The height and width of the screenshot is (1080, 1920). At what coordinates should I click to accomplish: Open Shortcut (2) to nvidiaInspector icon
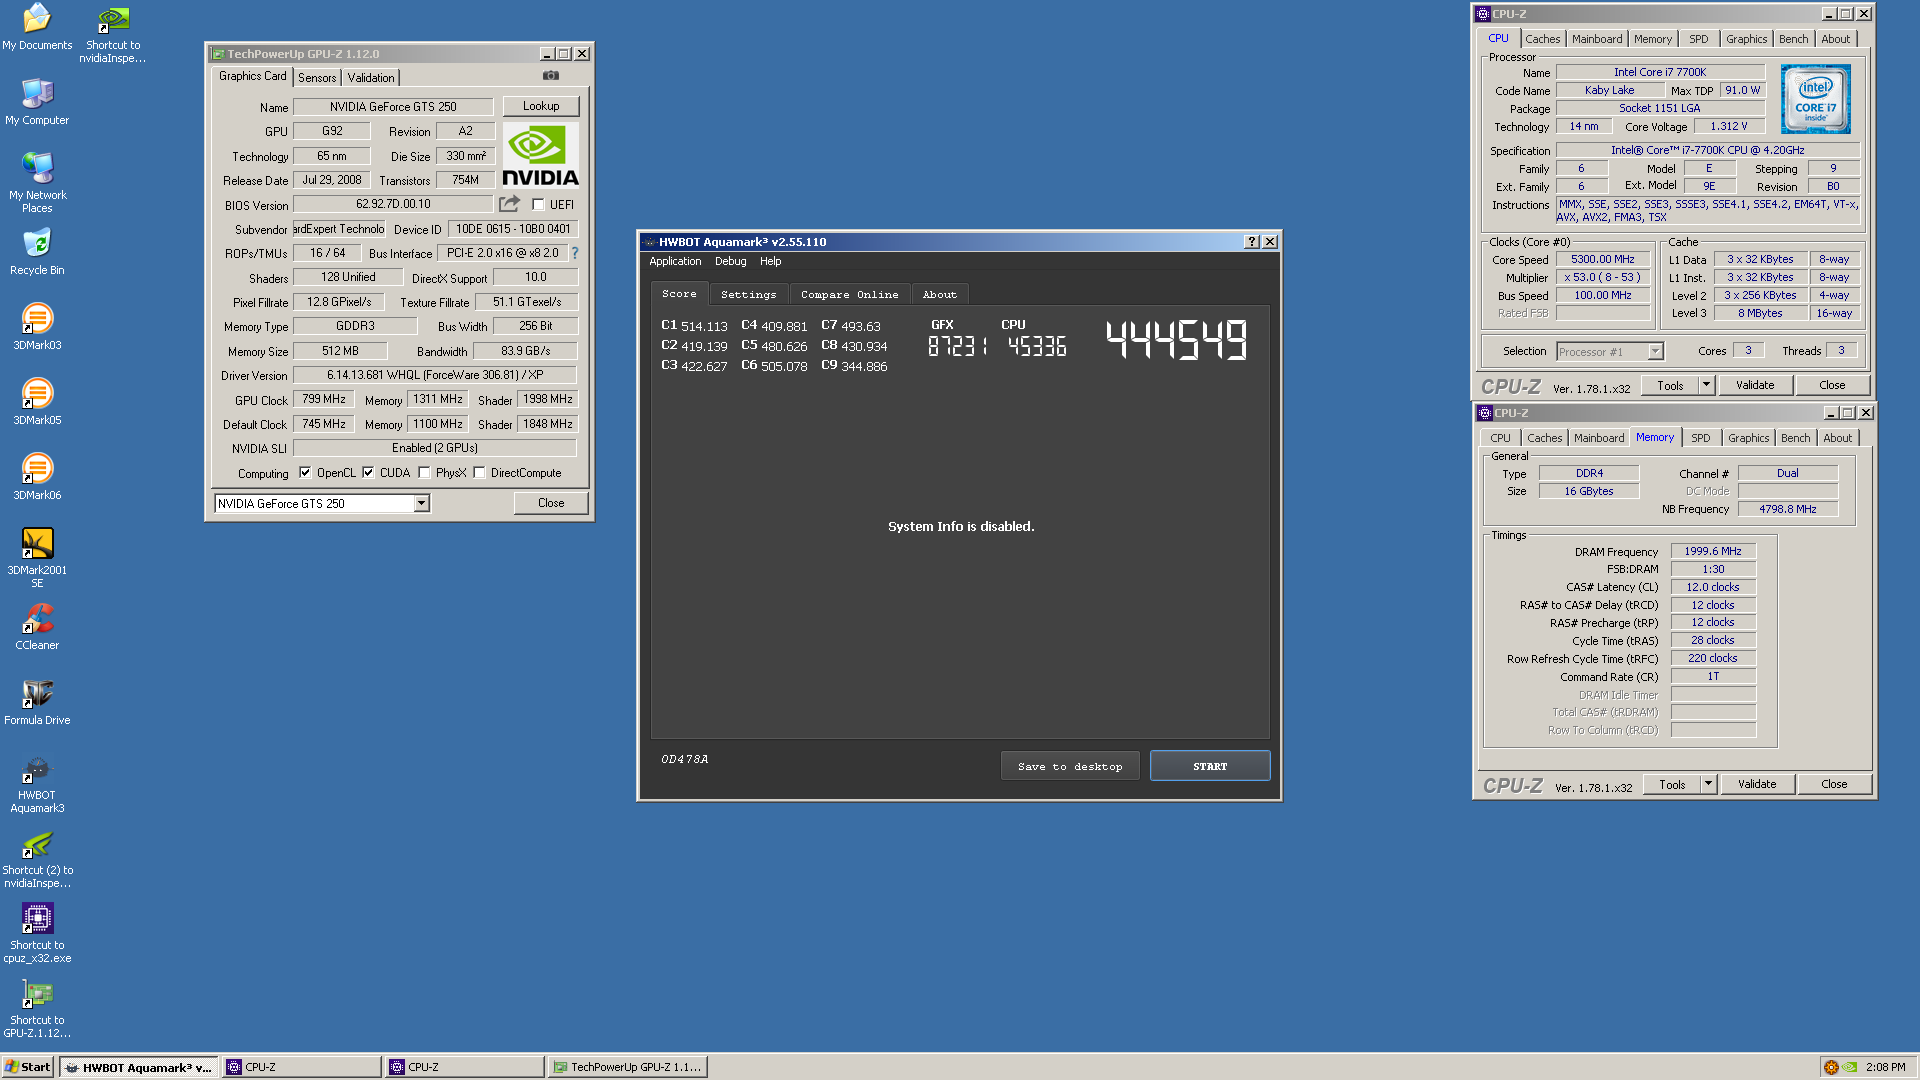[37, 859]
